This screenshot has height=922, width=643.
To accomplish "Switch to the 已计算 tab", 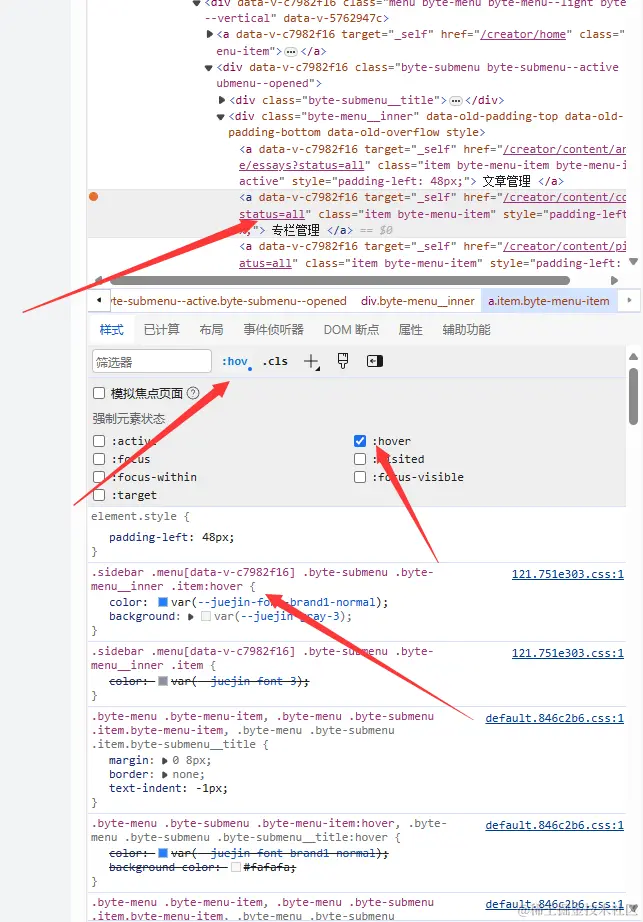I will [162, 329].
